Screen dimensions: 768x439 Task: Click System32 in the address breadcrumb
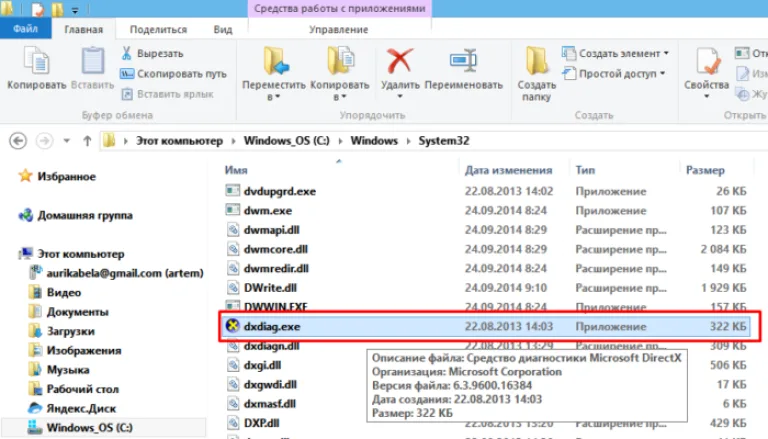[x=444, y=141]
